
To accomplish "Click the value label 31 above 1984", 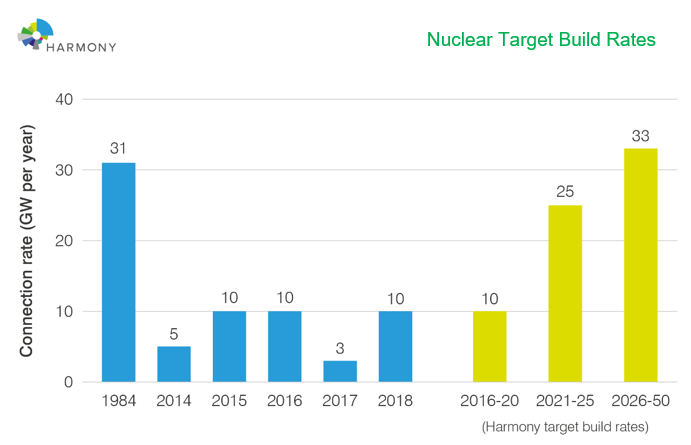I will (119, 149).
